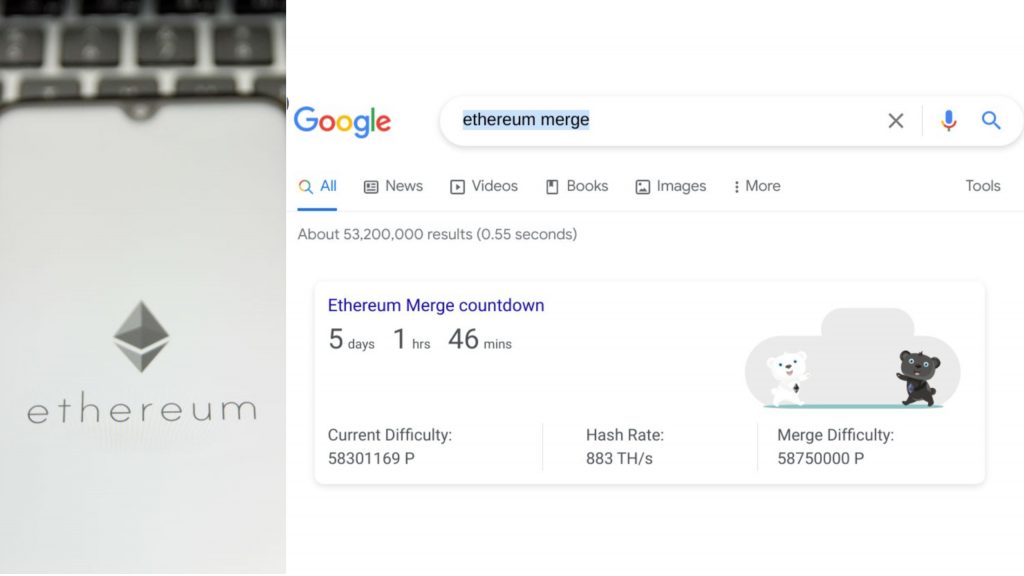Start voice search with microphone icon
The height and width of the screenshot is (576, 1024).
949,121
